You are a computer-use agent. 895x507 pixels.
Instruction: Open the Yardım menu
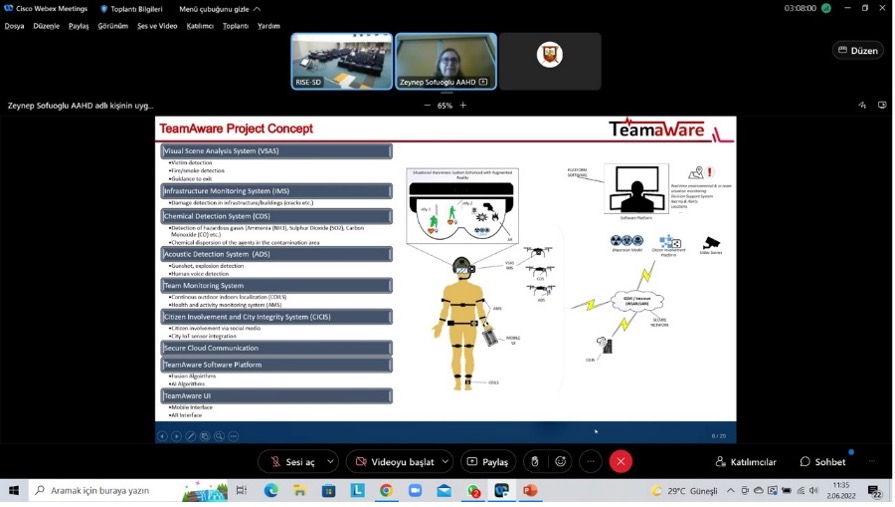[x=268, y=26]
